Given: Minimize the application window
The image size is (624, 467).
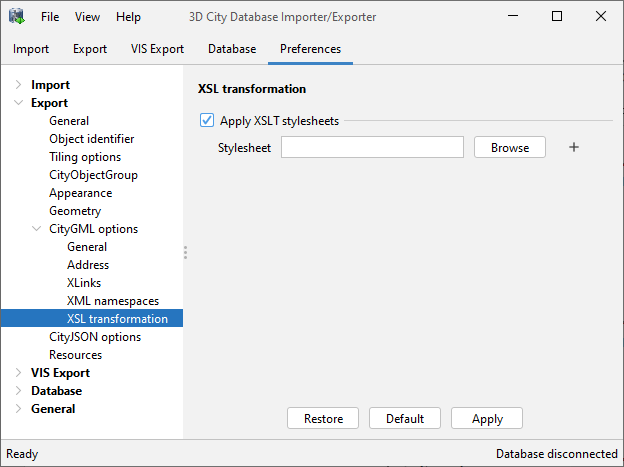Looking at the screenshot, I should 513,16.
